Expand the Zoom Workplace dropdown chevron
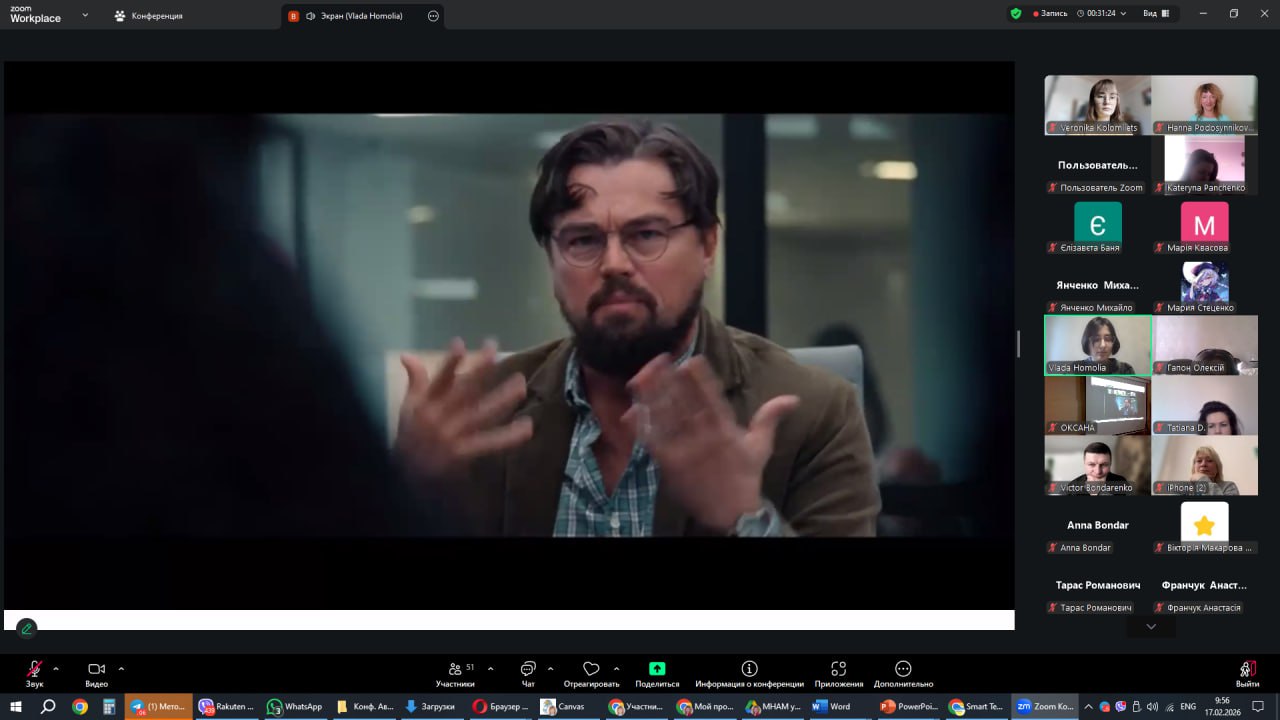The image size is (1280, 720). tap(85, 15)
